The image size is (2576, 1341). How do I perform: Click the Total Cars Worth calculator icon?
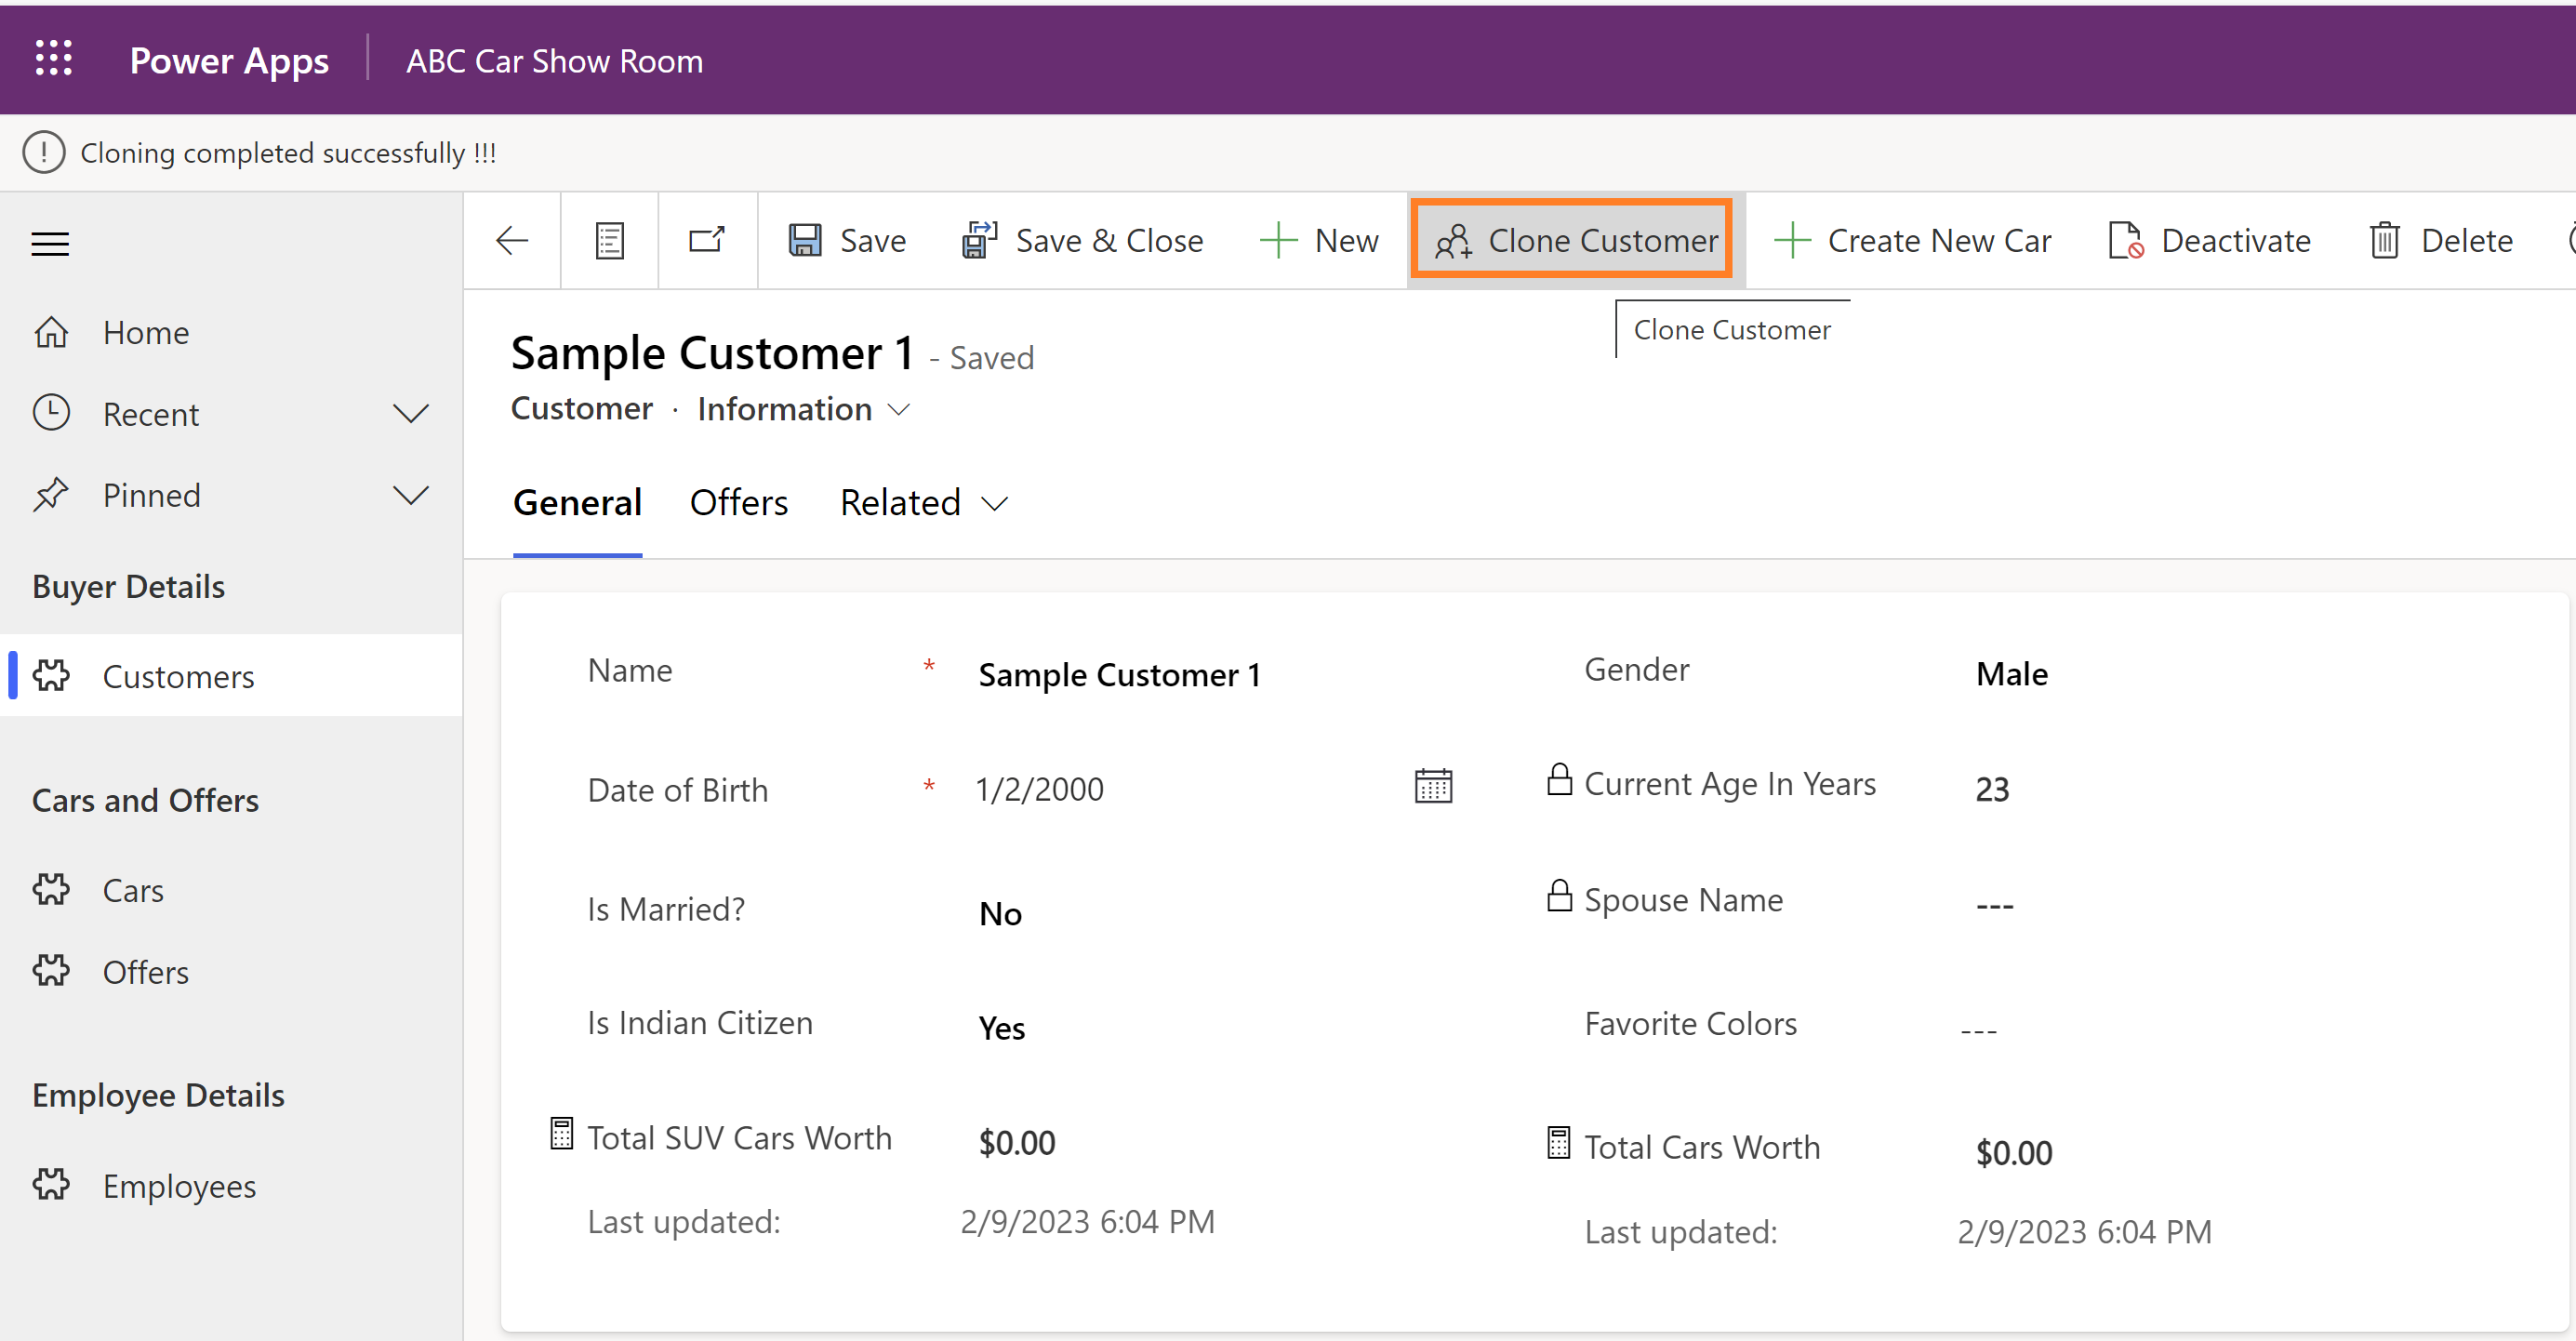pos(1558,1143)
